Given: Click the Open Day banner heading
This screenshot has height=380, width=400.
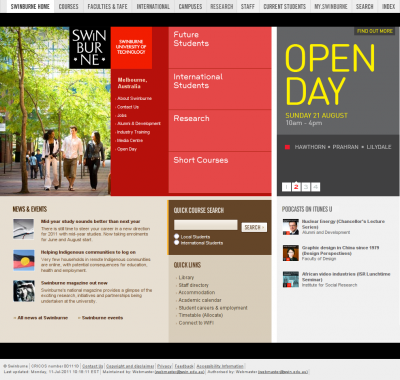Looking at the screenshot, I should pyautogui.click(x=330, y=75).
